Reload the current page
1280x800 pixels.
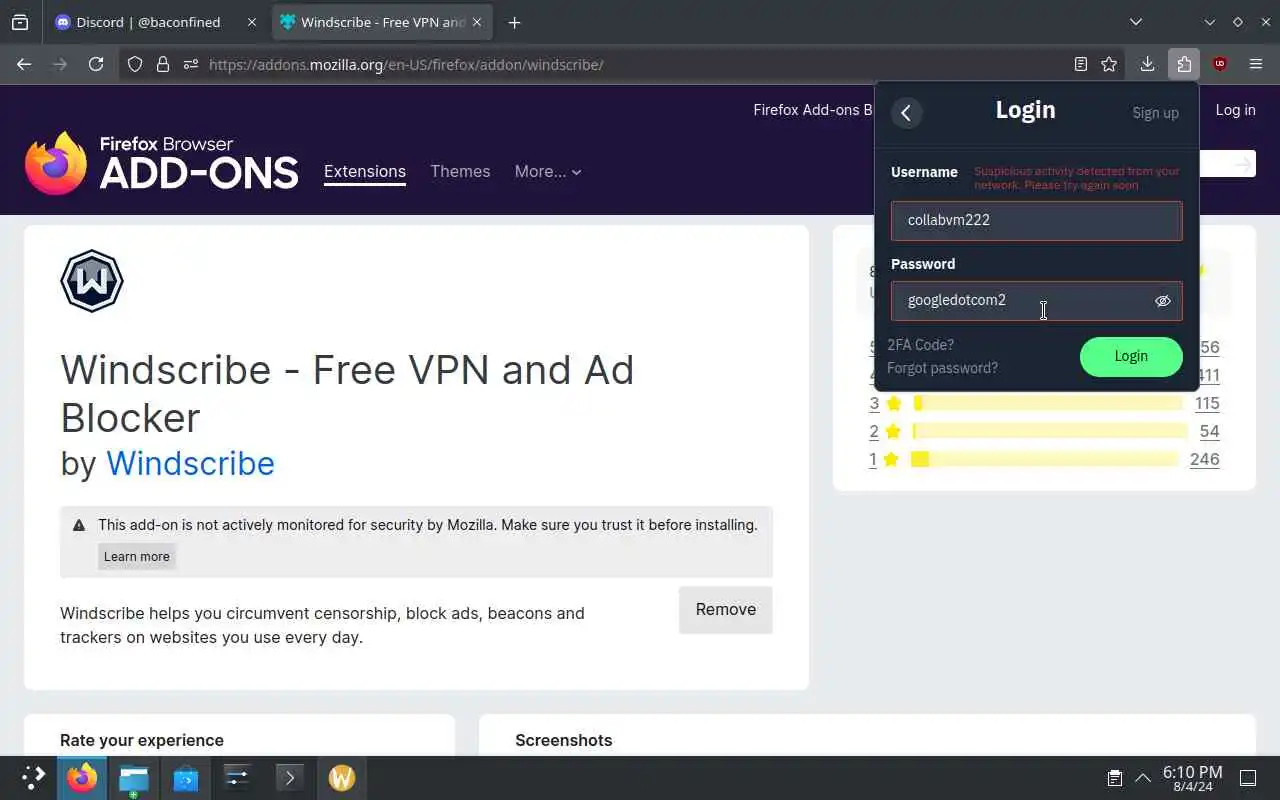(x=96, y=64)
